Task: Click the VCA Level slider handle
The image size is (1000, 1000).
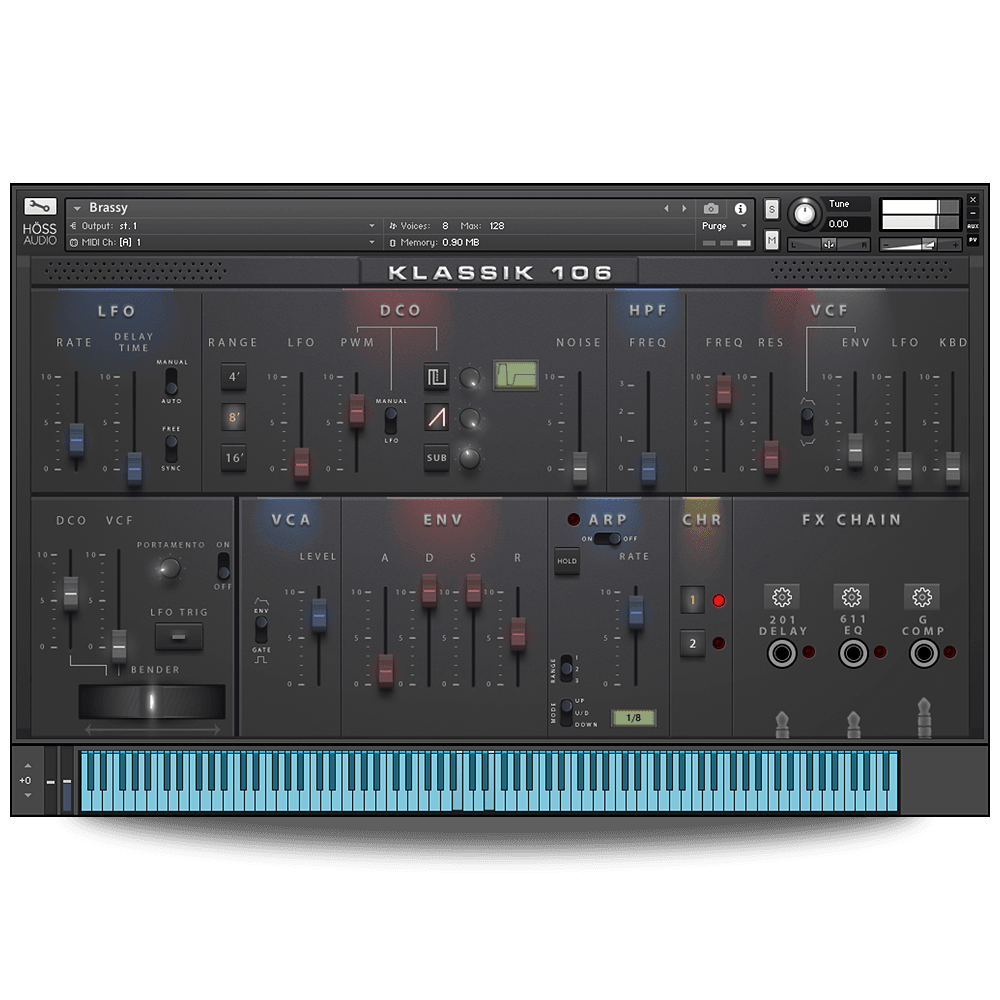Action: tap(319, 615)
